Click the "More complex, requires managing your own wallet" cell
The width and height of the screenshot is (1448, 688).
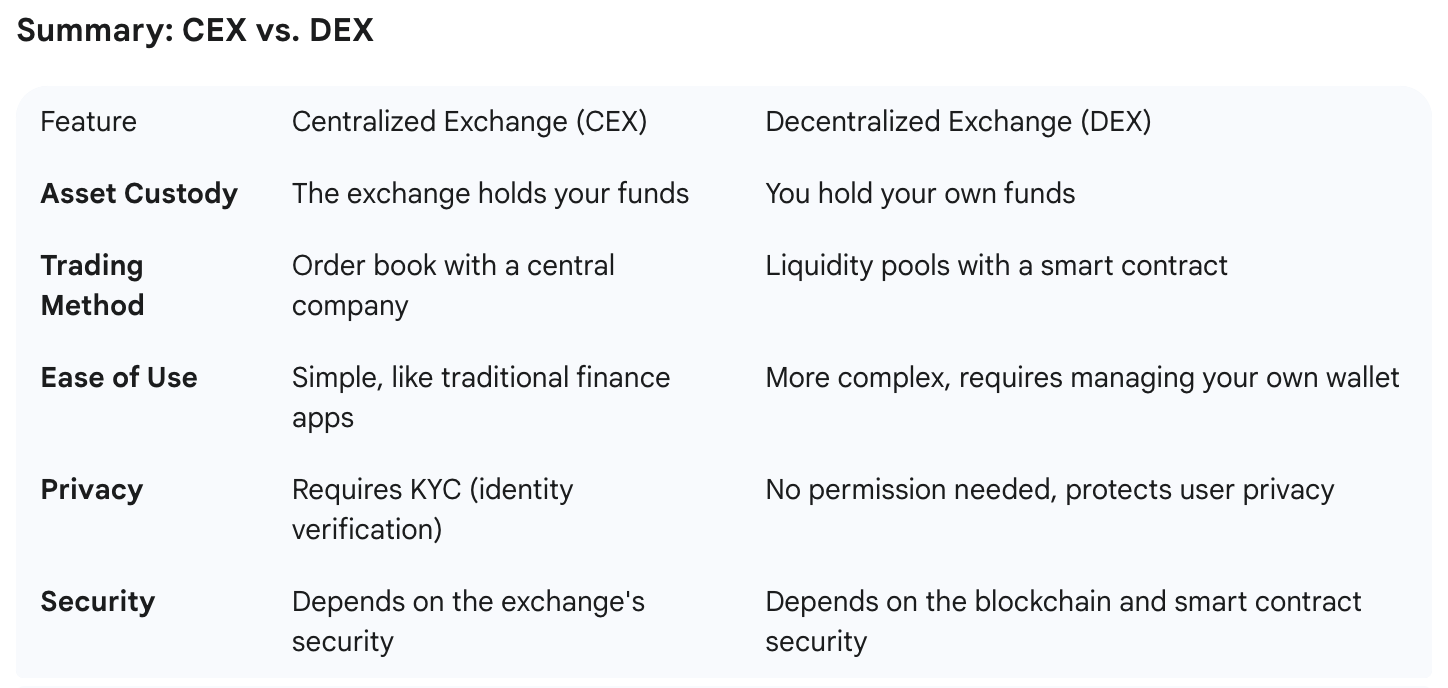pos(1082,378)
